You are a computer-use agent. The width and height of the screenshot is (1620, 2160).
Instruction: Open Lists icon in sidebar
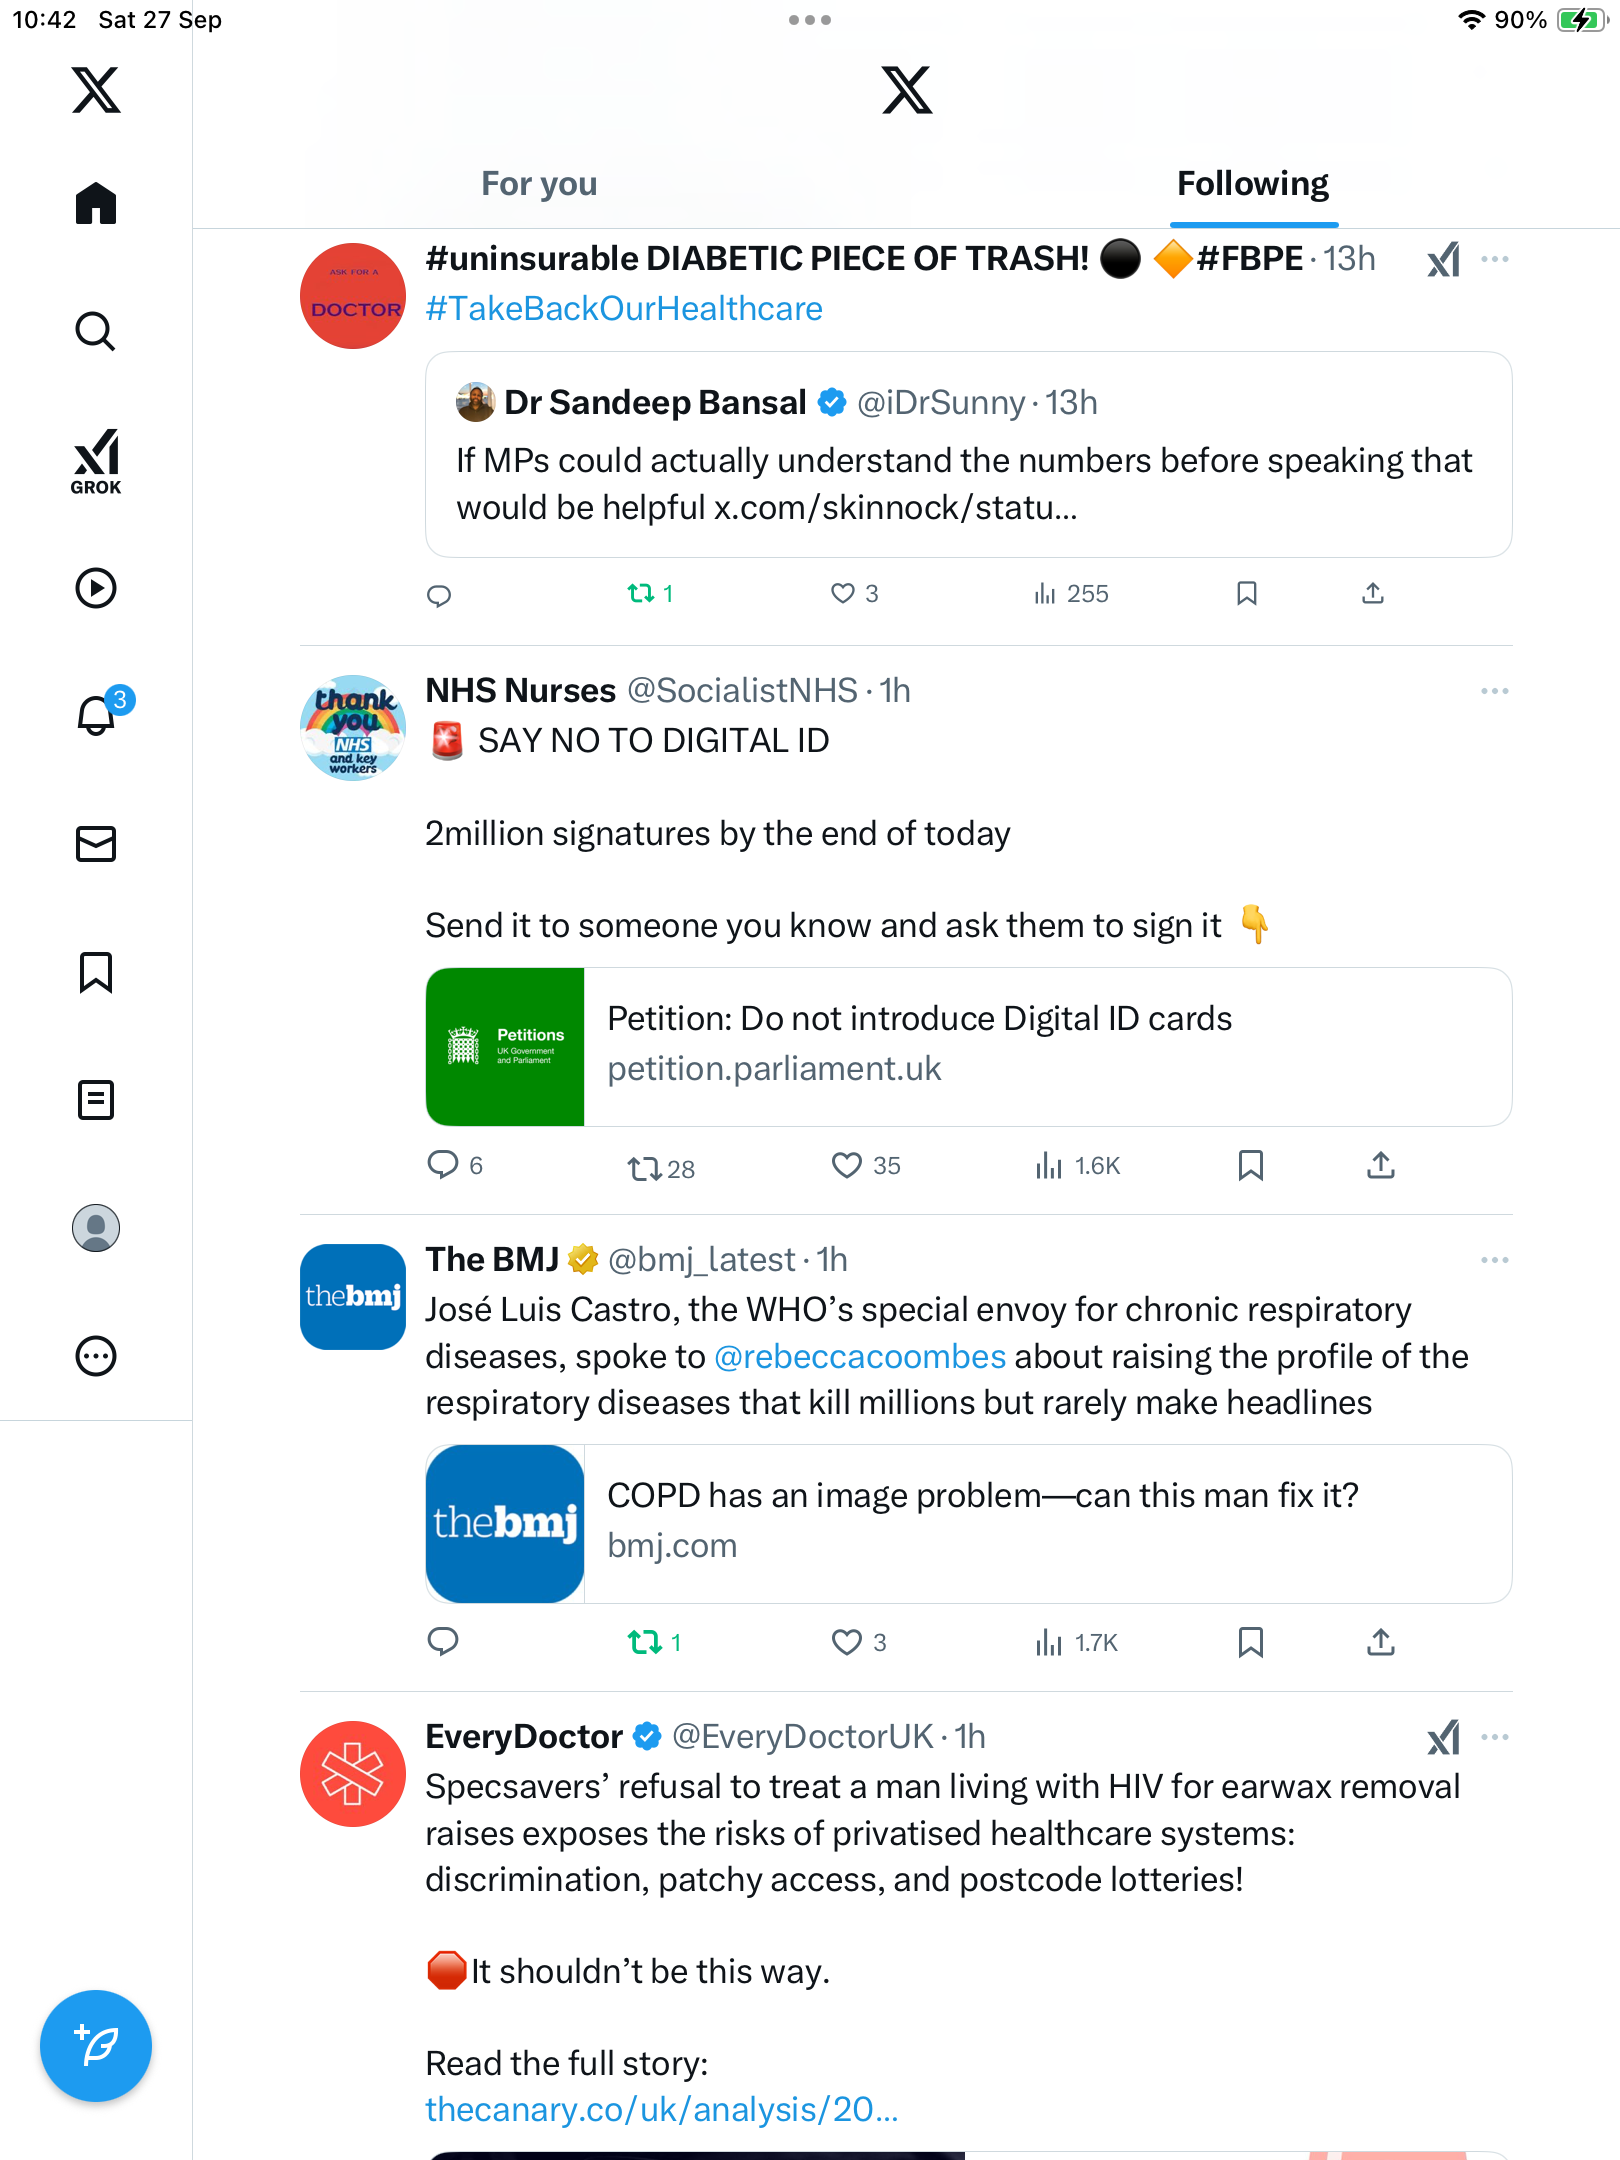(x=96, y=1100)
